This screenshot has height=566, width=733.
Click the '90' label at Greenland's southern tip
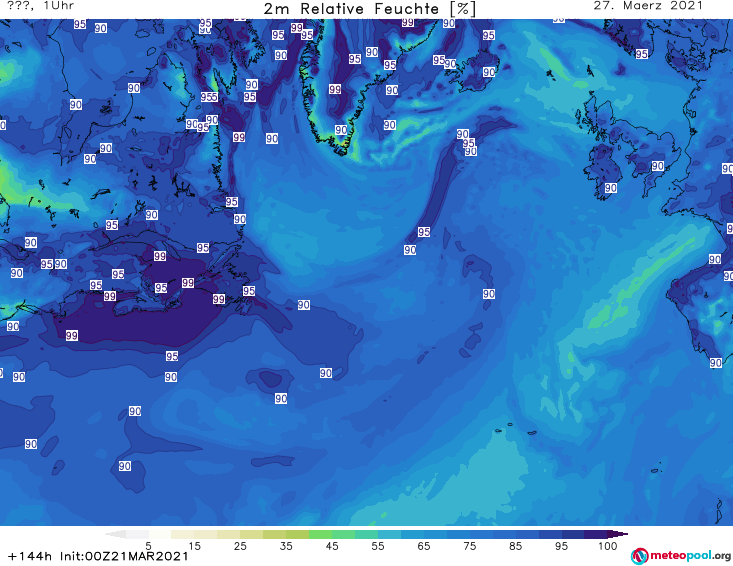pos(341,130)
